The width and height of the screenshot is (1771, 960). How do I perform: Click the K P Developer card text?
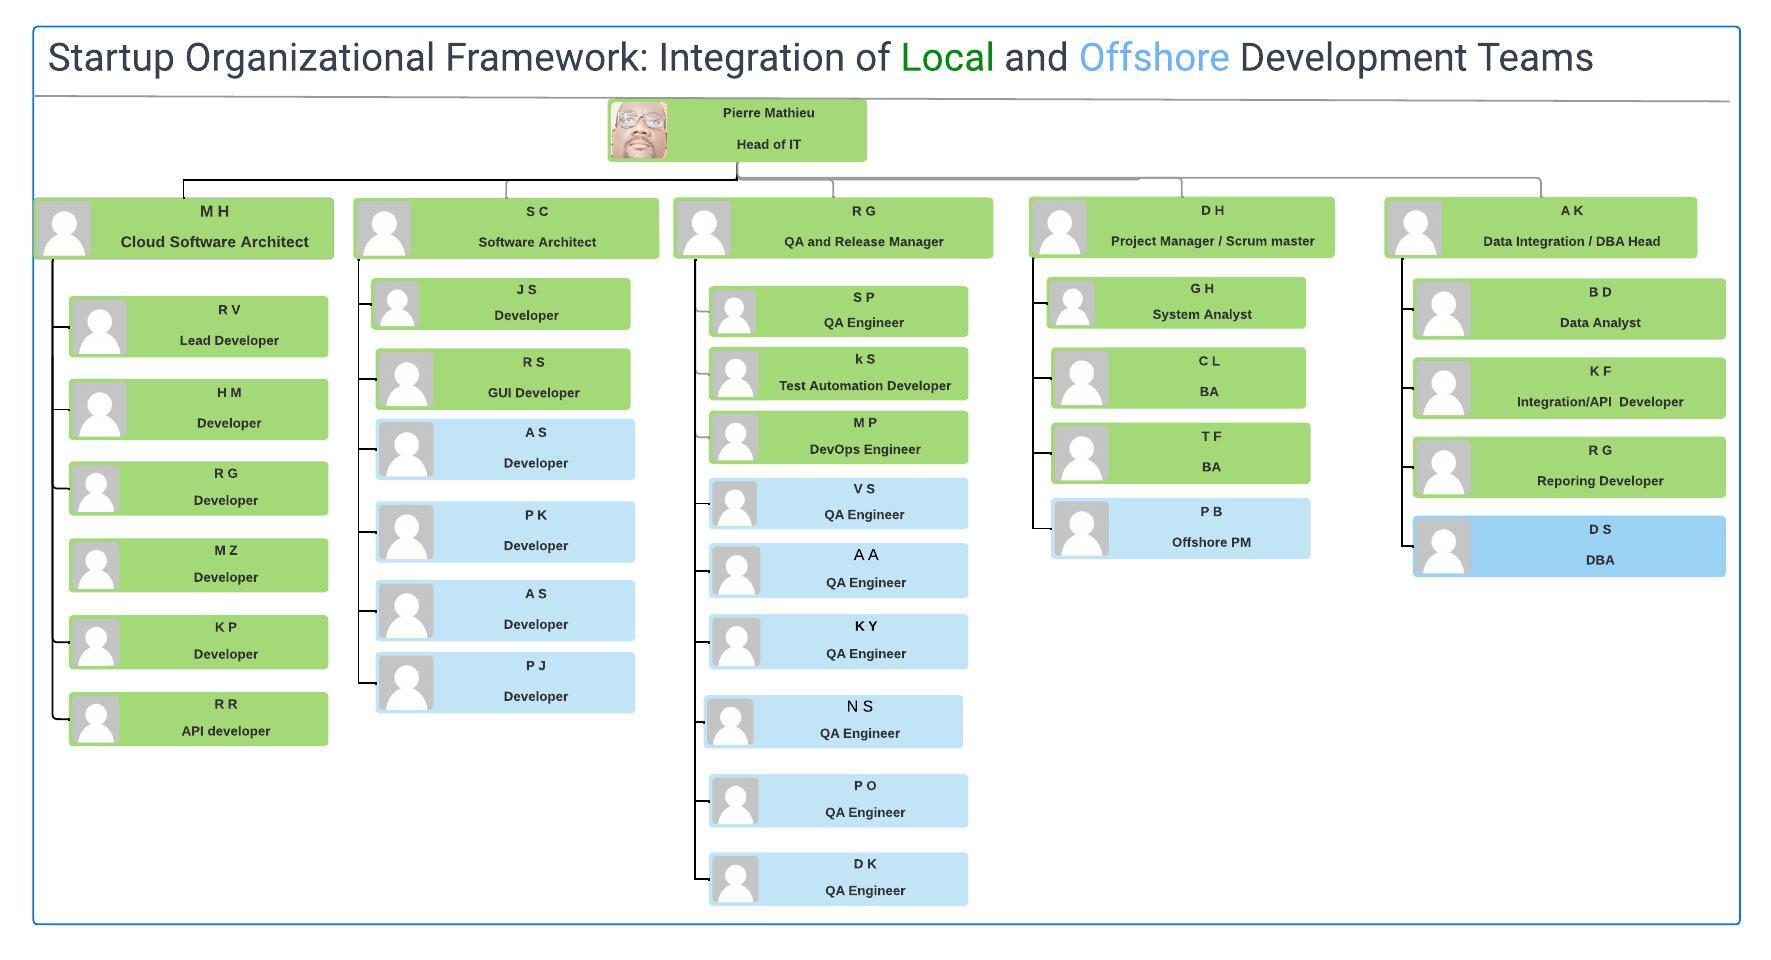[x=225, y=641]
